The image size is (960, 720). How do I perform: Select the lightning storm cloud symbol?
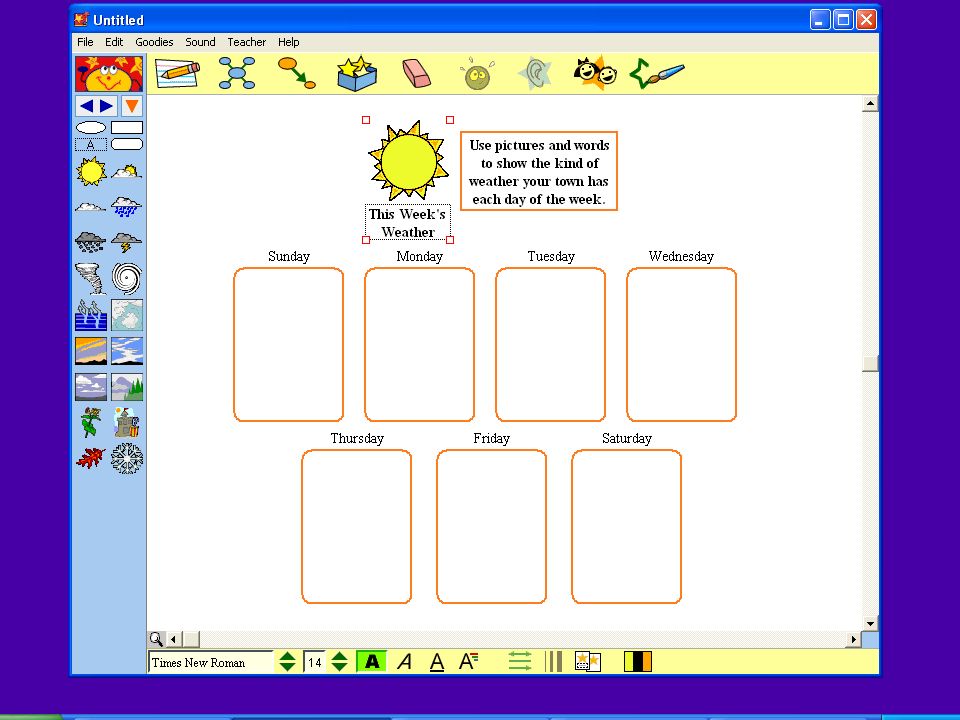tap(127, 242)
